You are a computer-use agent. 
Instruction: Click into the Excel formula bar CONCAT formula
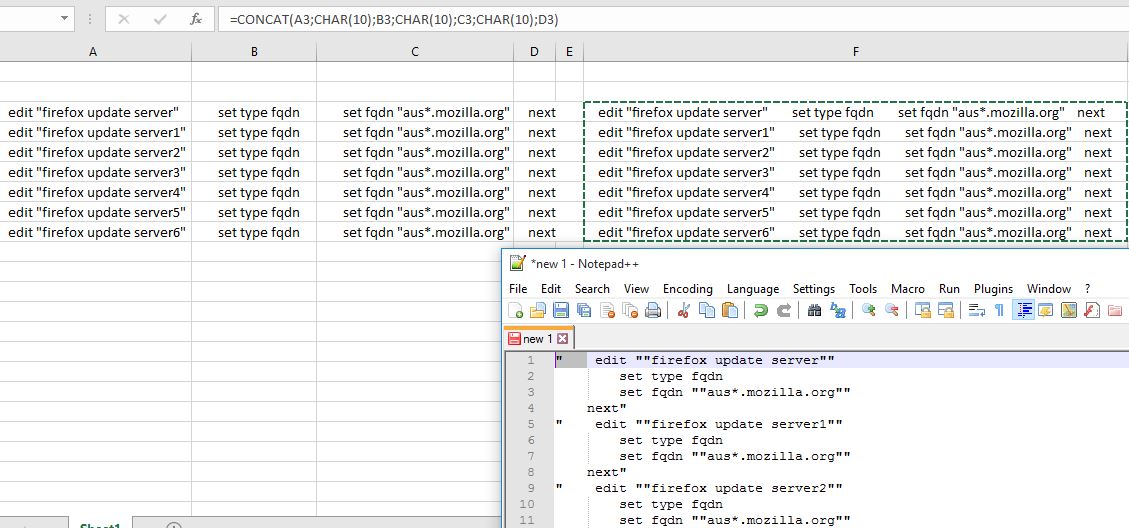[x=394, y=20]
